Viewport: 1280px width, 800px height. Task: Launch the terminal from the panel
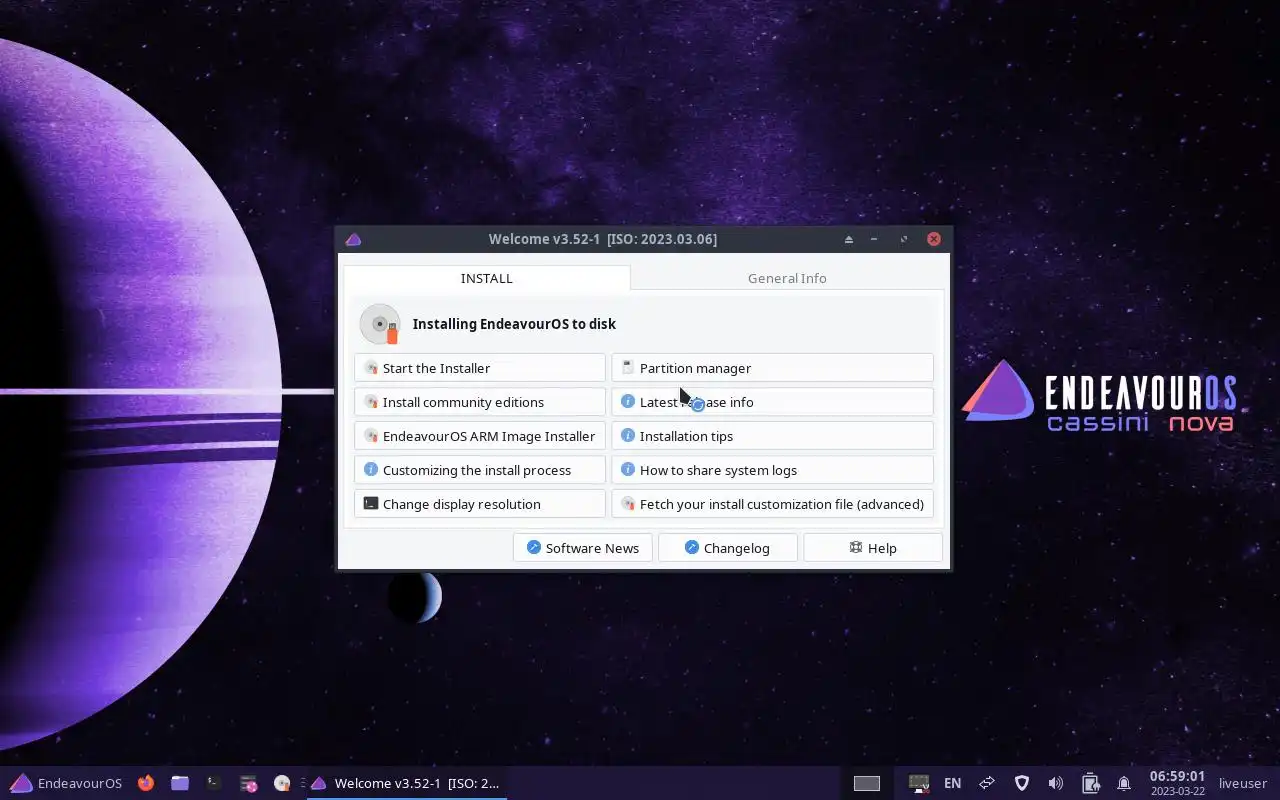coord(214,783)
